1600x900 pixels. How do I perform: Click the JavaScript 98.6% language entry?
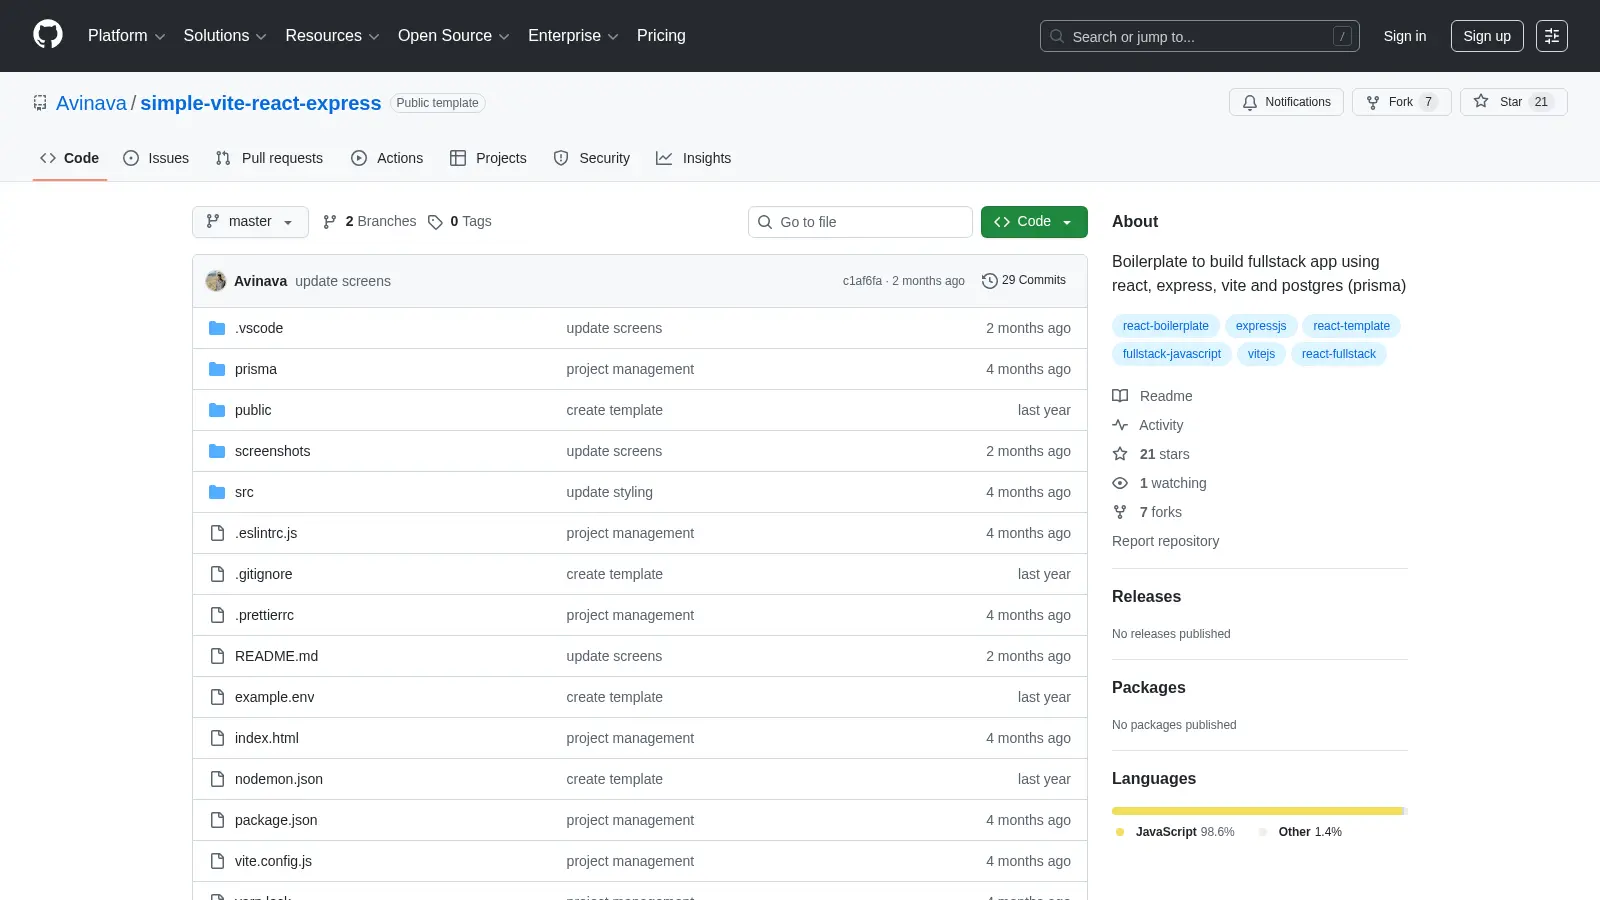coord(1176,832)
